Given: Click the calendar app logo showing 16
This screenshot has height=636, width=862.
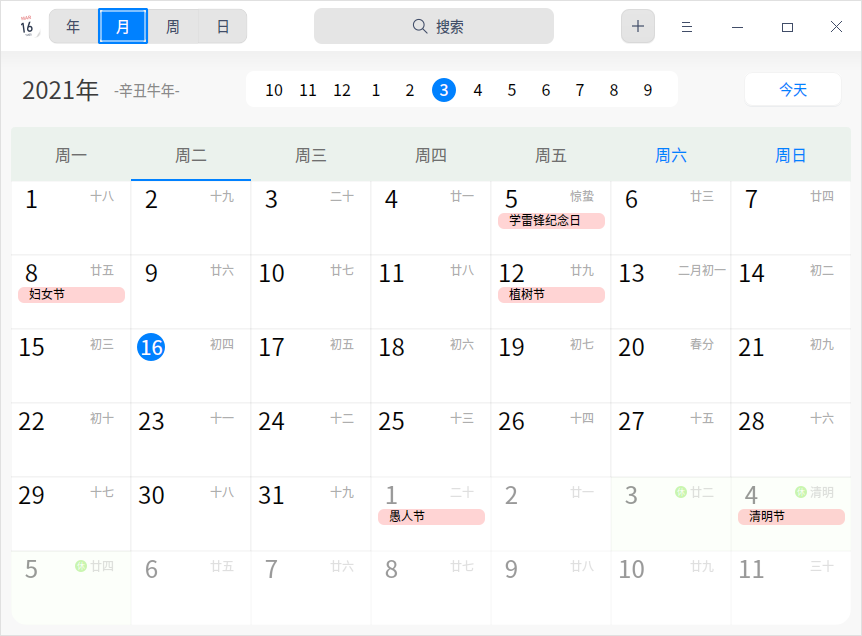Looking at the screenshot, I should [x=27, y=26].
